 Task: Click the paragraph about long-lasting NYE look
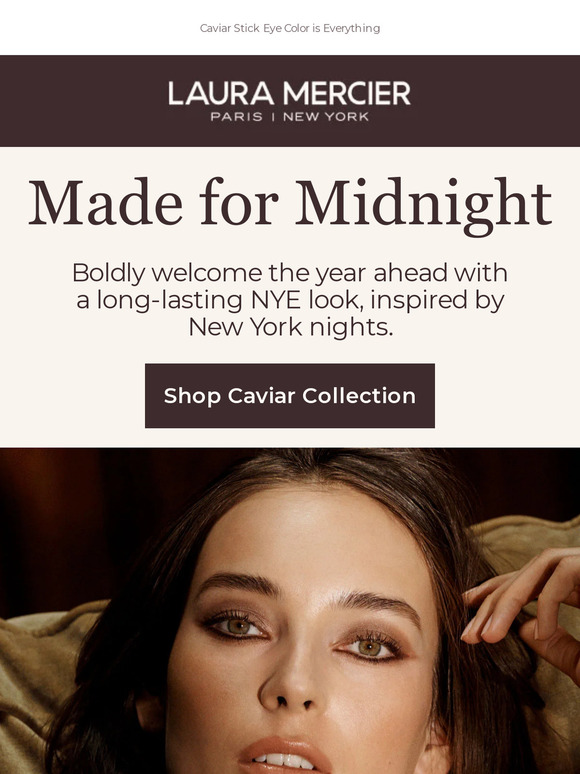pos(290,300)
